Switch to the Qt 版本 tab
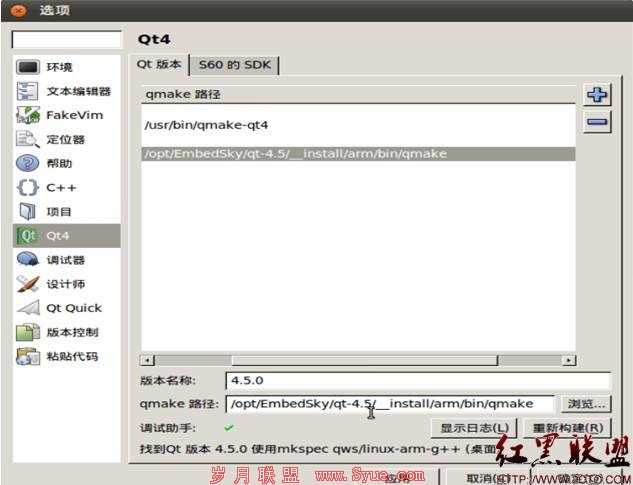The height and width of the screenshot is (485, 633). [x=159, y=65]
